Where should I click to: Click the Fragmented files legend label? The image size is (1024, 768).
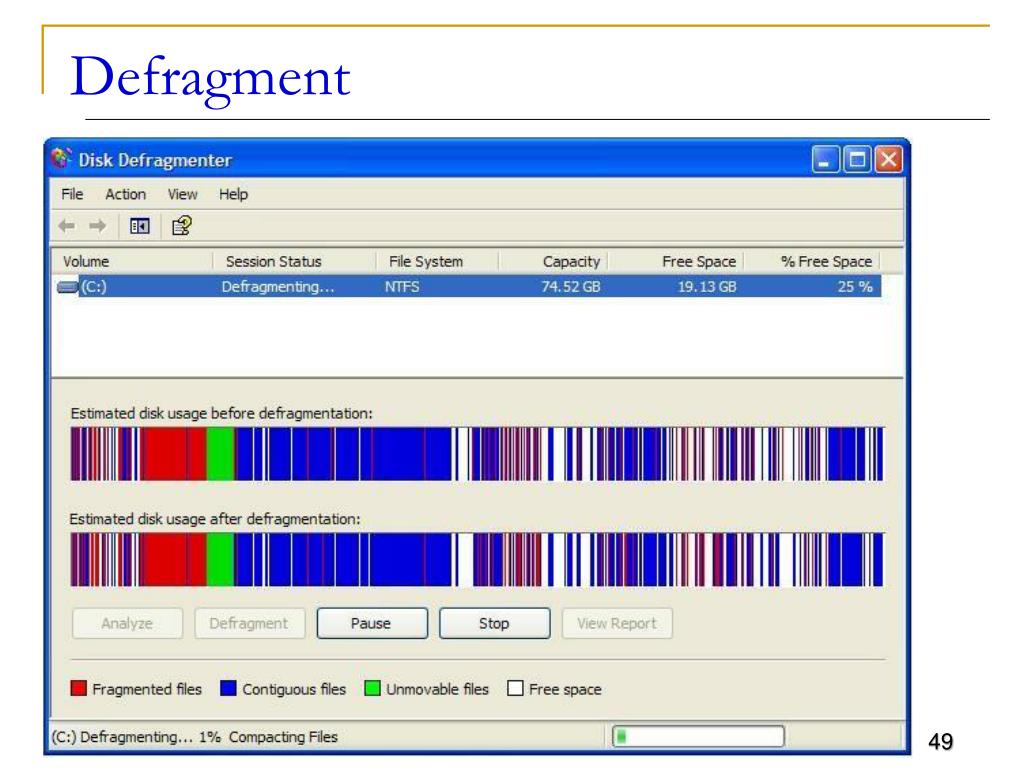tap(147, 689)
